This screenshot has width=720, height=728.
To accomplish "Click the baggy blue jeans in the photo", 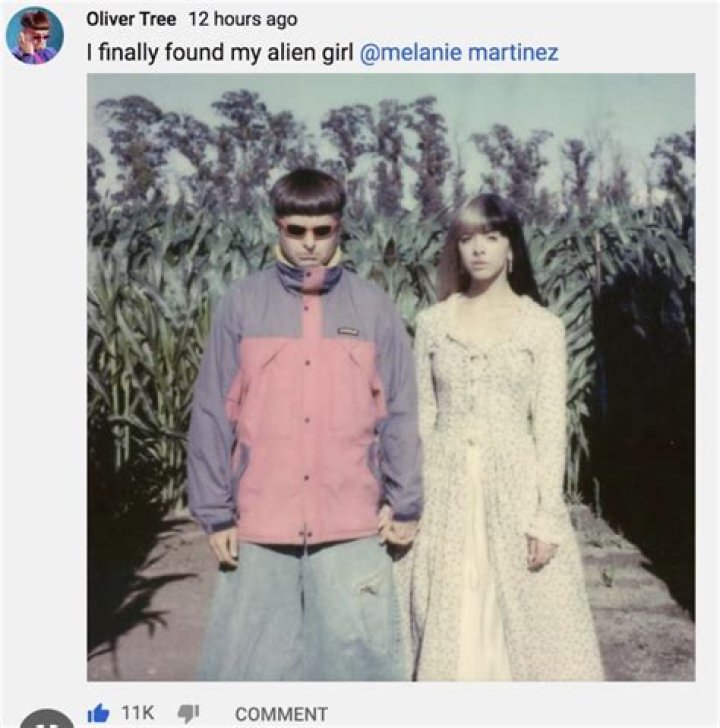I will tap(300, 610).
